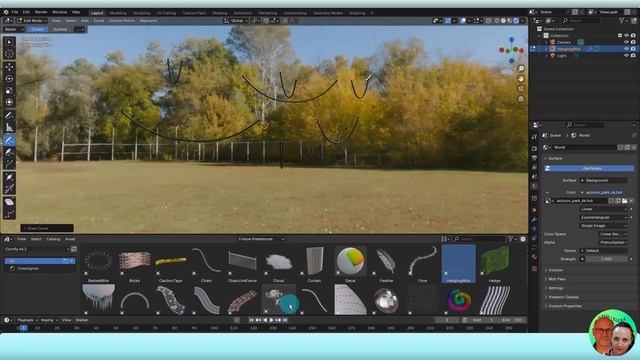640x360 pixels.
Task: Toggle the Use Nodes button
Action: (x=589, y=168)
